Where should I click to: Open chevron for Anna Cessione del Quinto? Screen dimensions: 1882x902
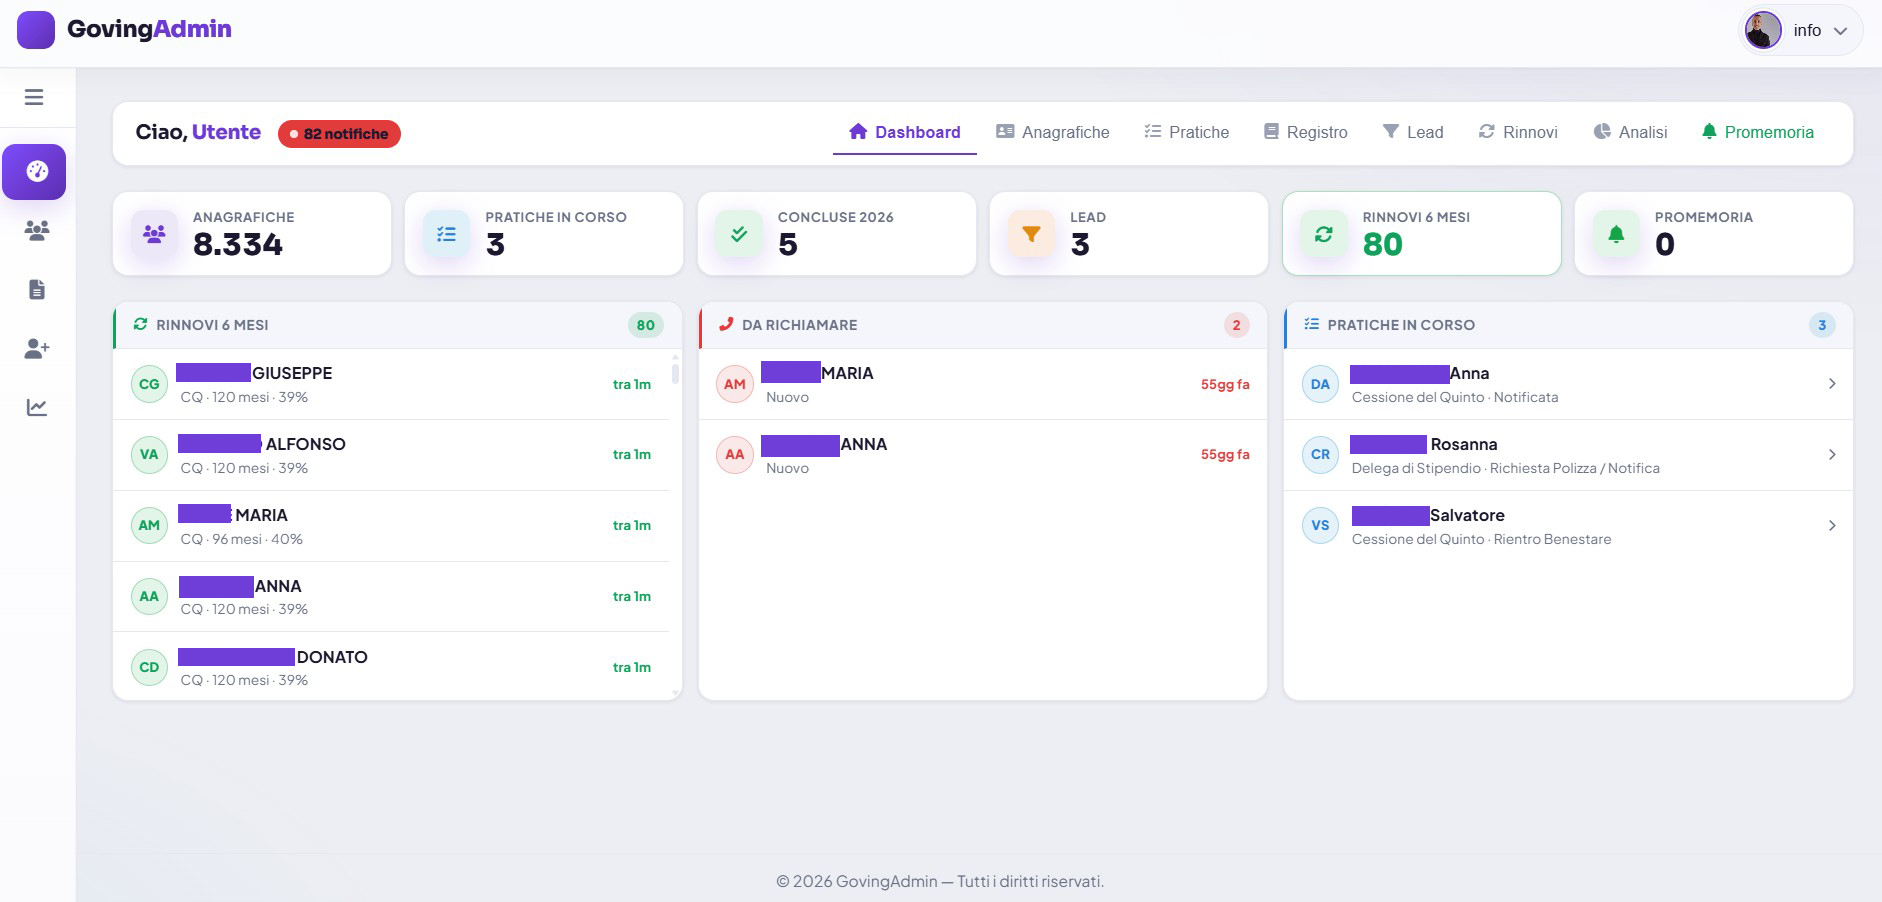pyautogui.click(x=1832, y=384)
